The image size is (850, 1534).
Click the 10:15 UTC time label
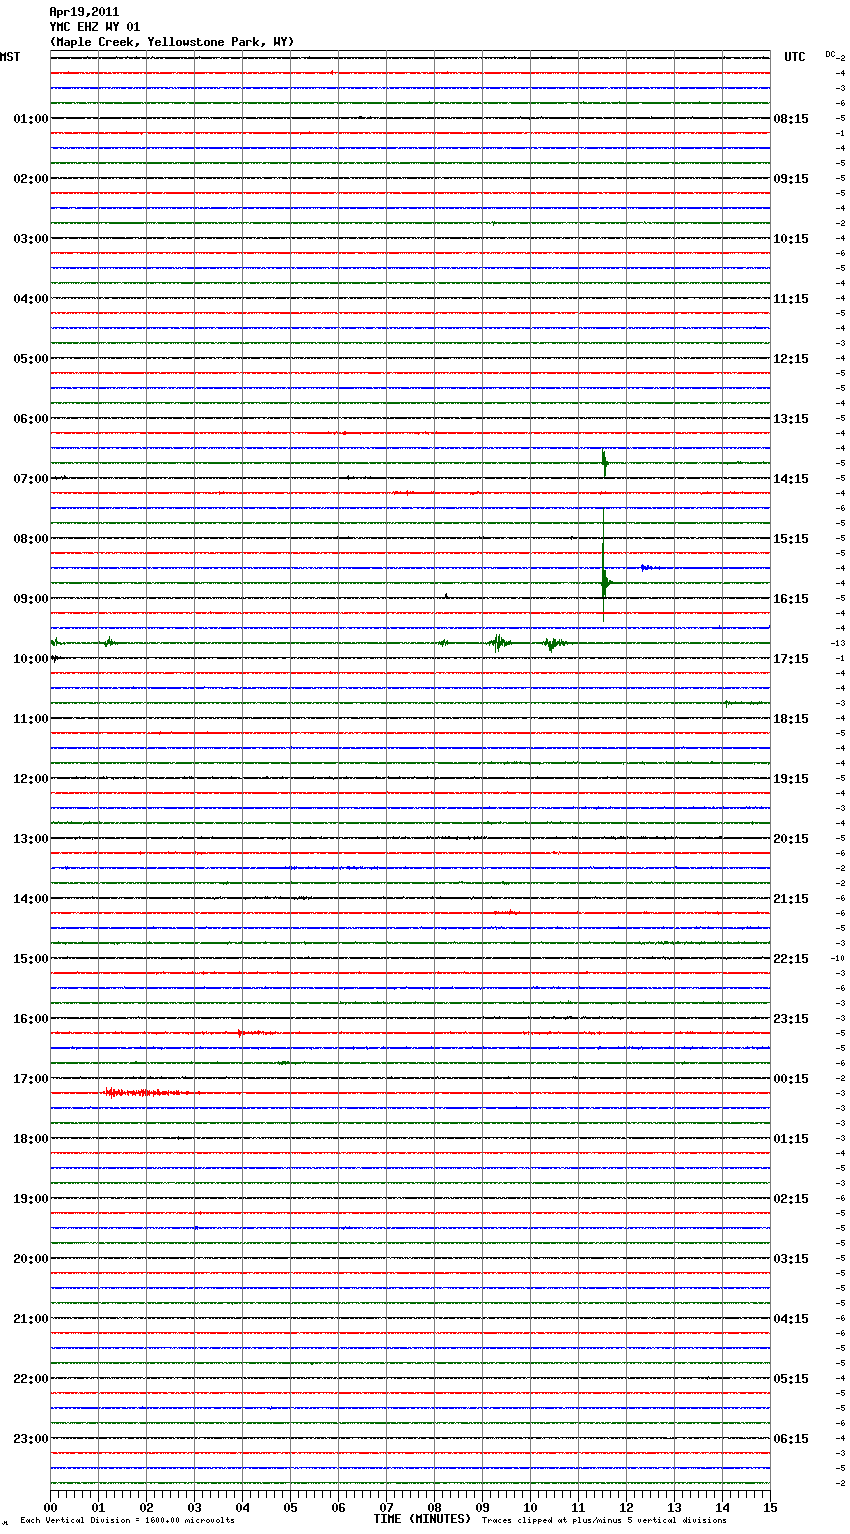pos(791,239)
